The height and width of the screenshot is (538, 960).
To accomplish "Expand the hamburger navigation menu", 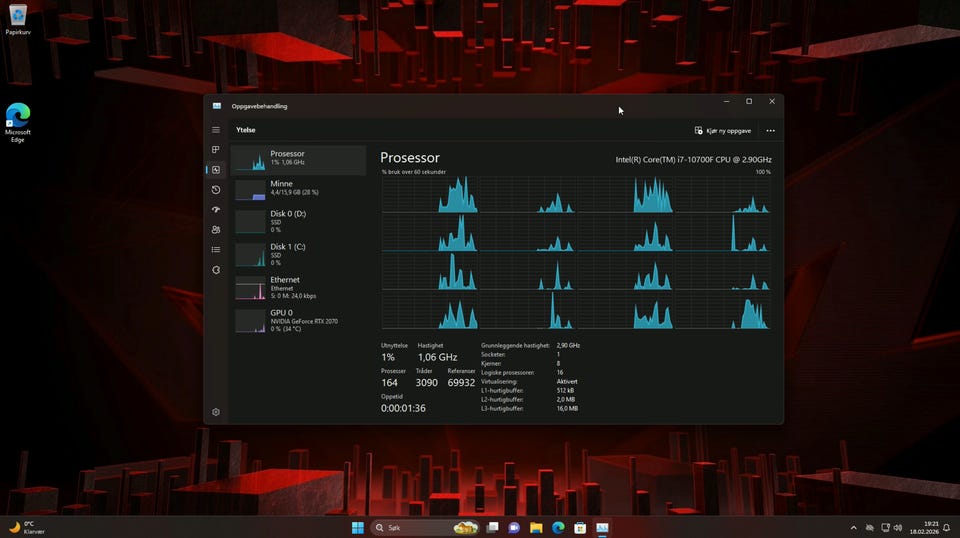I will coord(216,130).
